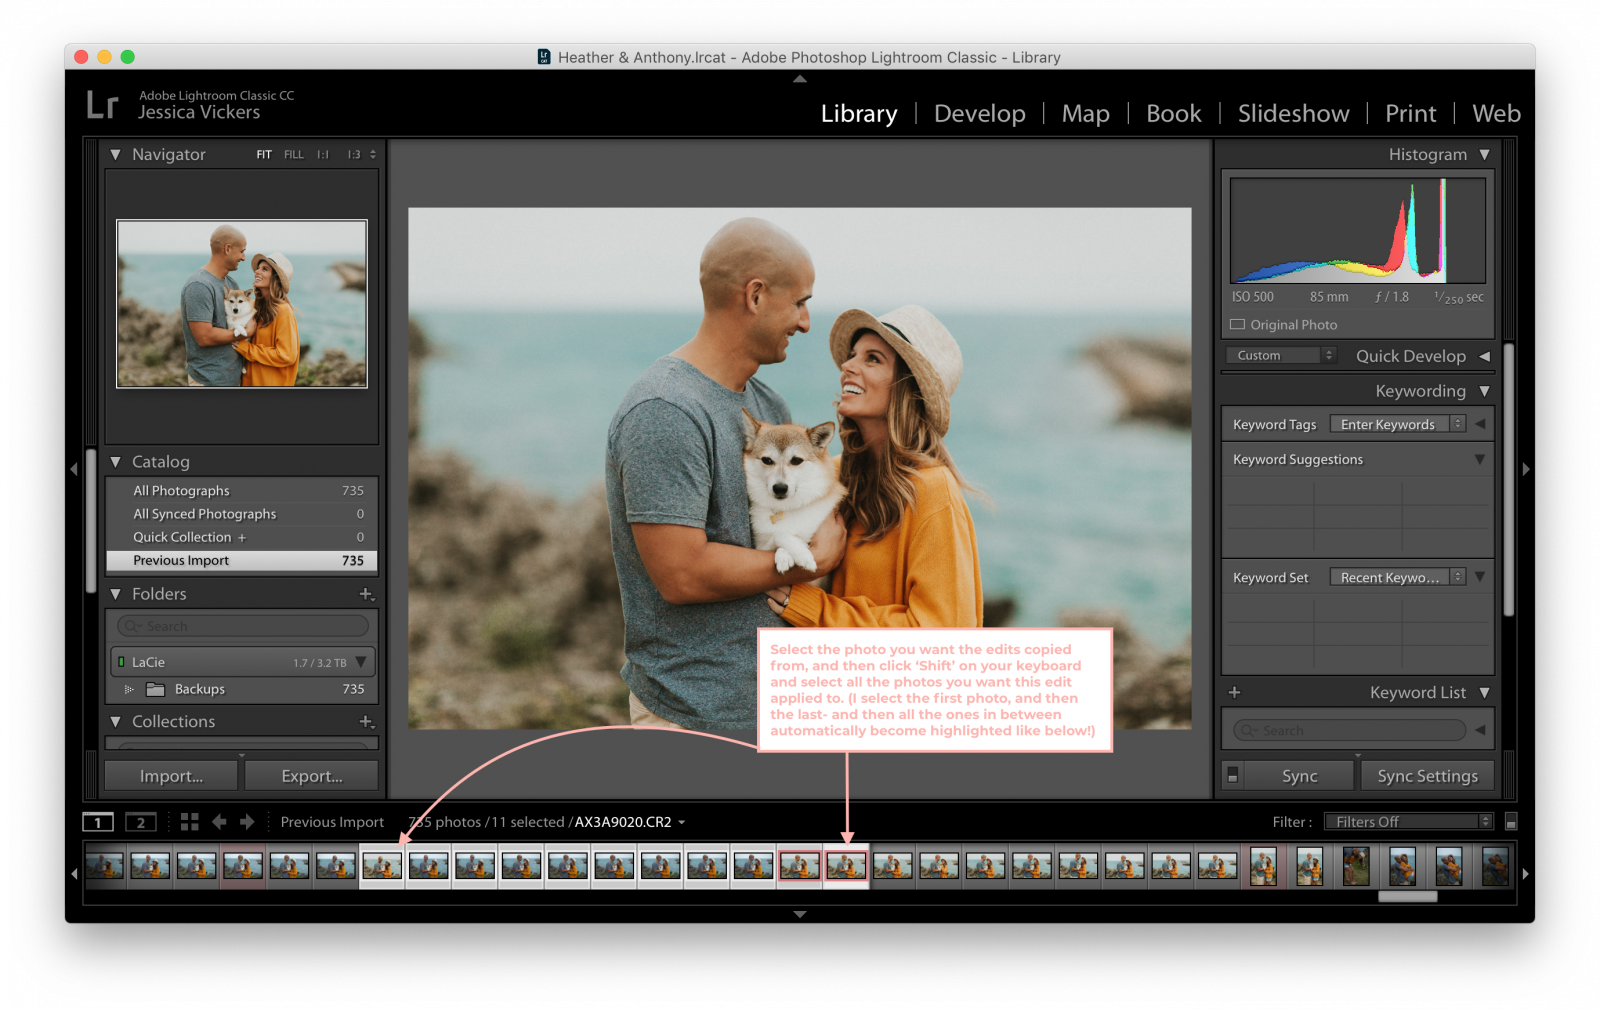The height and width of the screenshot is (1009, 1600).
Task: Click the plus icon next to Collections
Action: [x=364, y=721]
